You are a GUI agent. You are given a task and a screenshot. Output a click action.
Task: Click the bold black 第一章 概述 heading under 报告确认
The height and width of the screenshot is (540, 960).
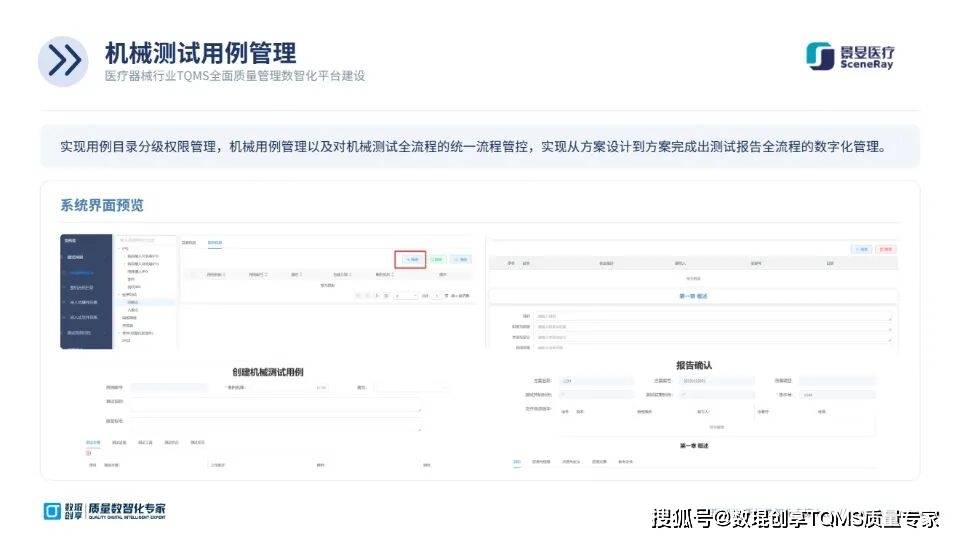click(x=694, y=446)
